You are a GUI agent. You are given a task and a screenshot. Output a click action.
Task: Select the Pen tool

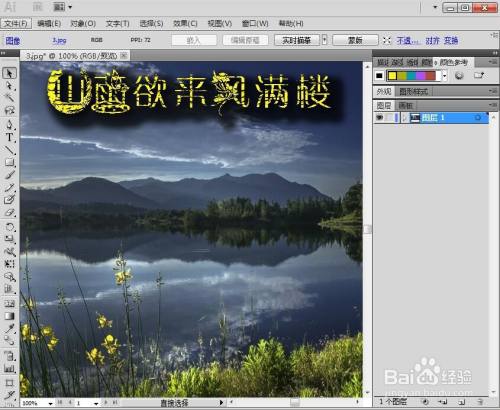[x=9, y=125]
